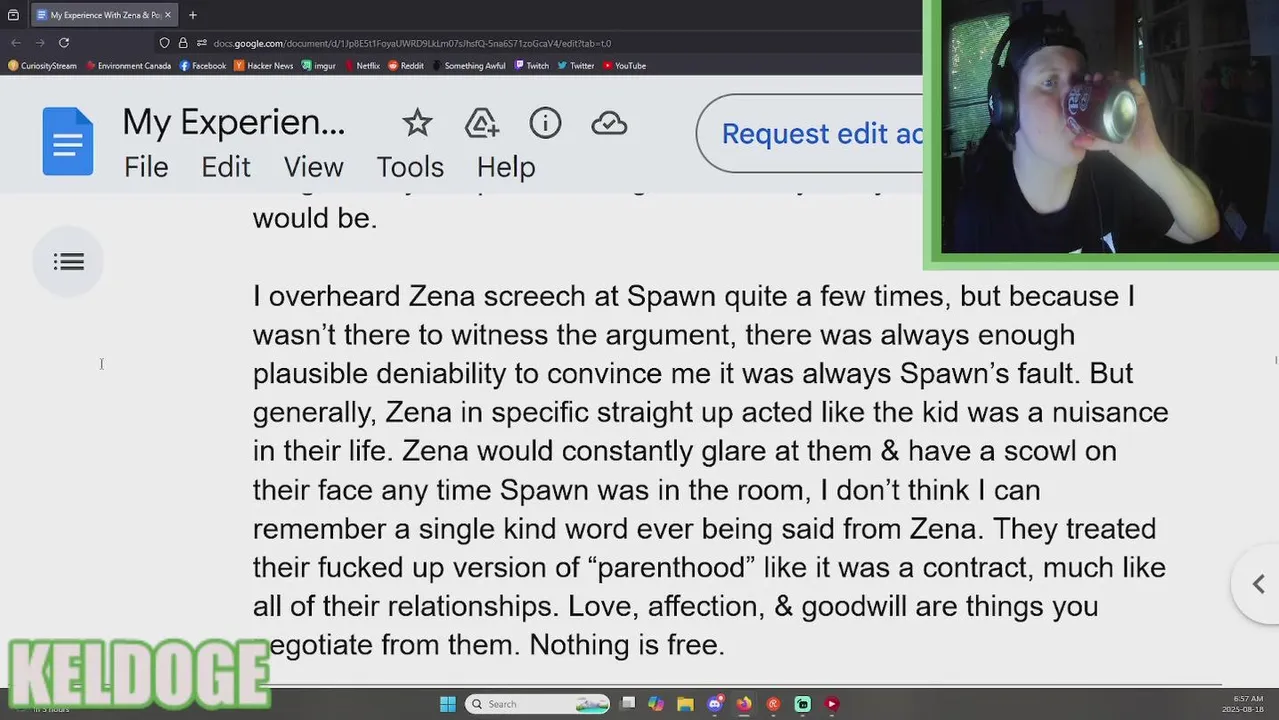Reload the page in the browser toolbar

point(64,43)
